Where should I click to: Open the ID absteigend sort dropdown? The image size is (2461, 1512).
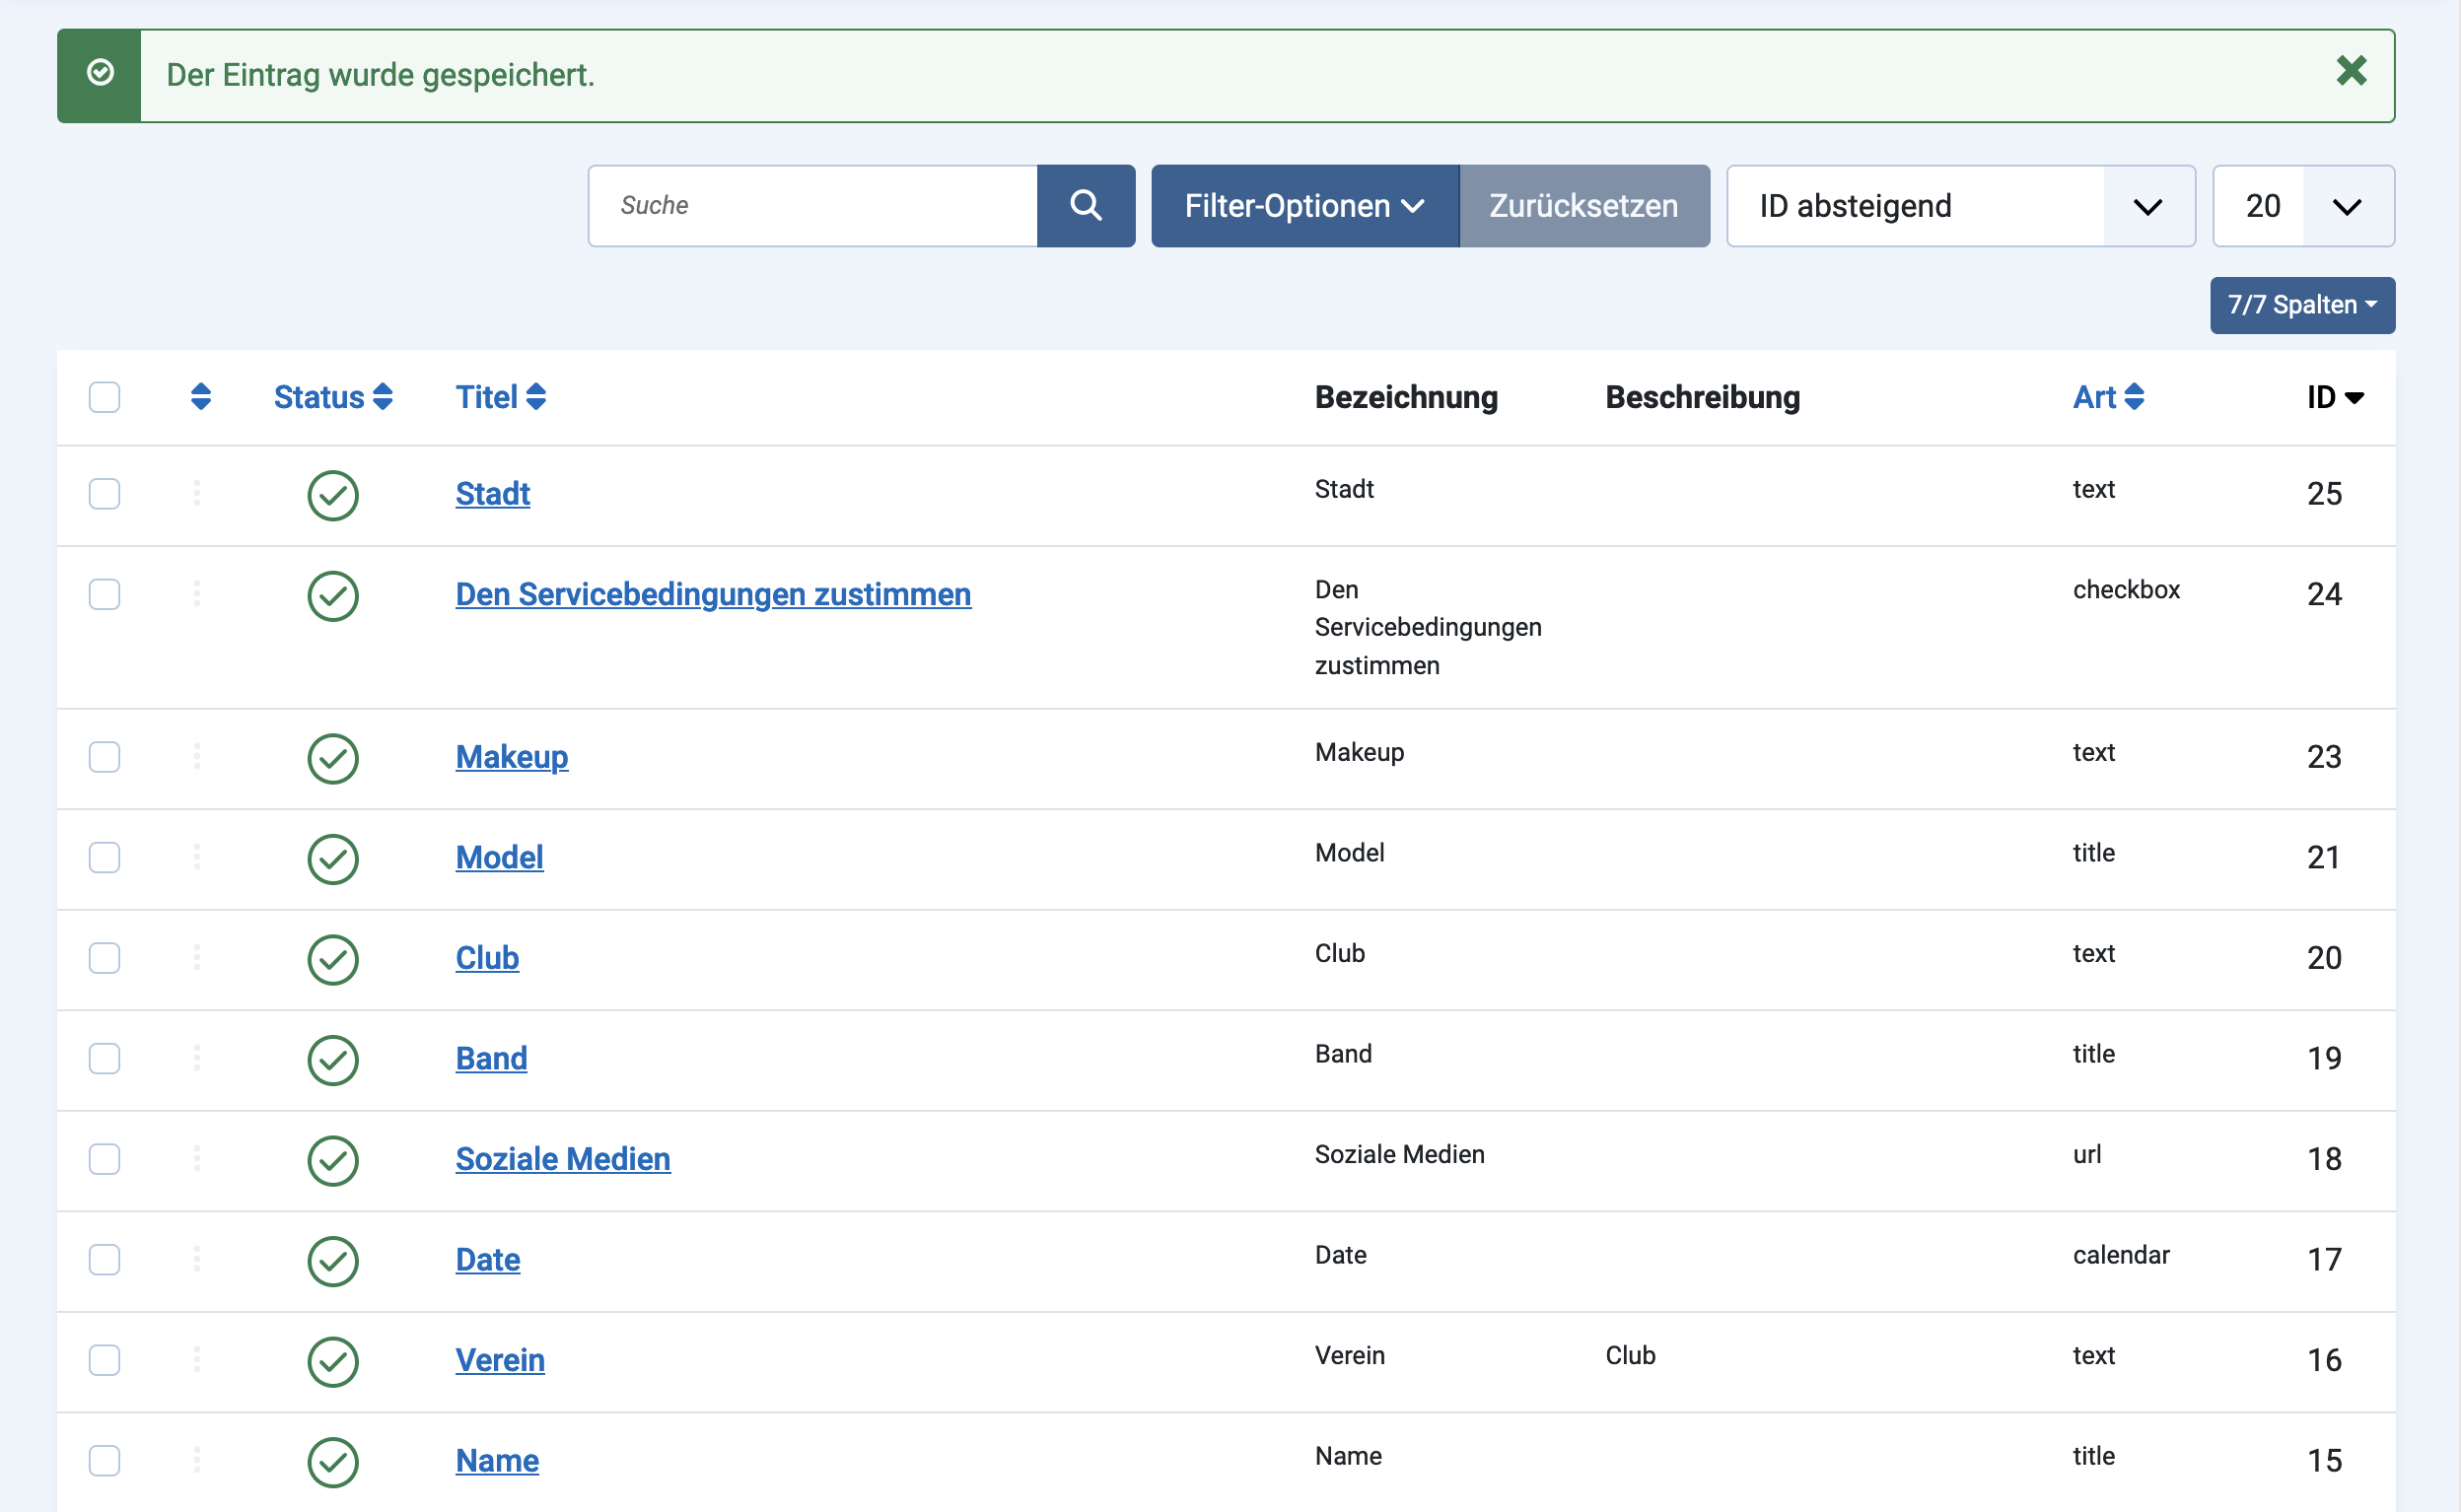pos(1959,206)
